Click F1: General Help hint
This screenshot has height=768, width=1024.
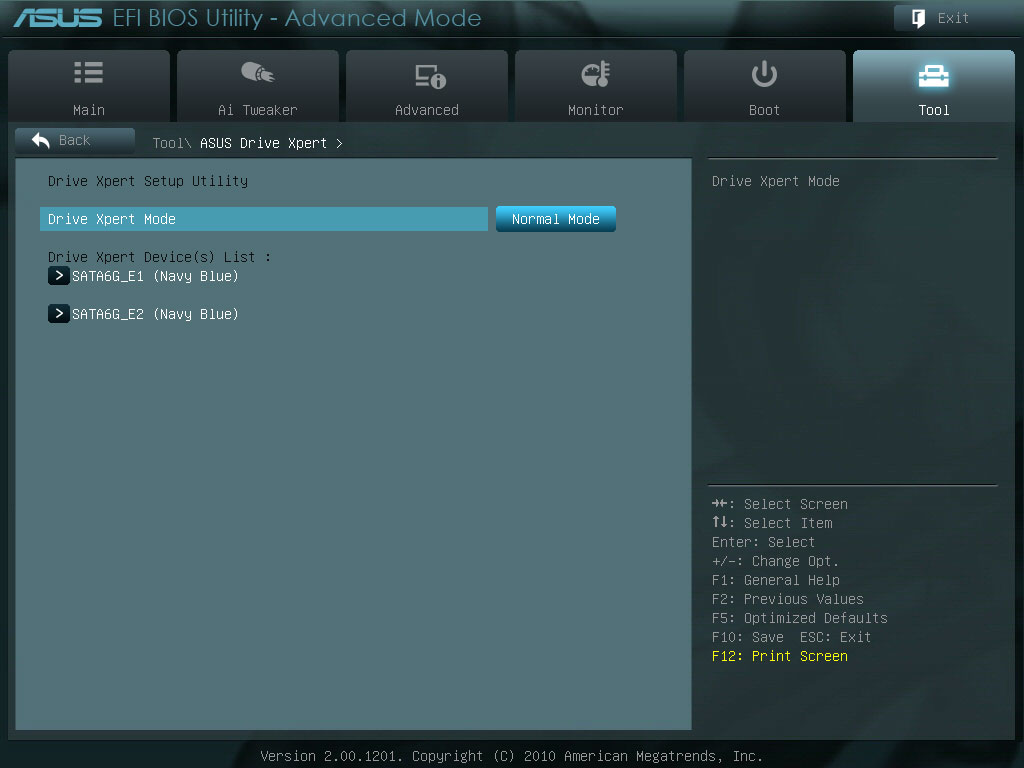[776, 580]
